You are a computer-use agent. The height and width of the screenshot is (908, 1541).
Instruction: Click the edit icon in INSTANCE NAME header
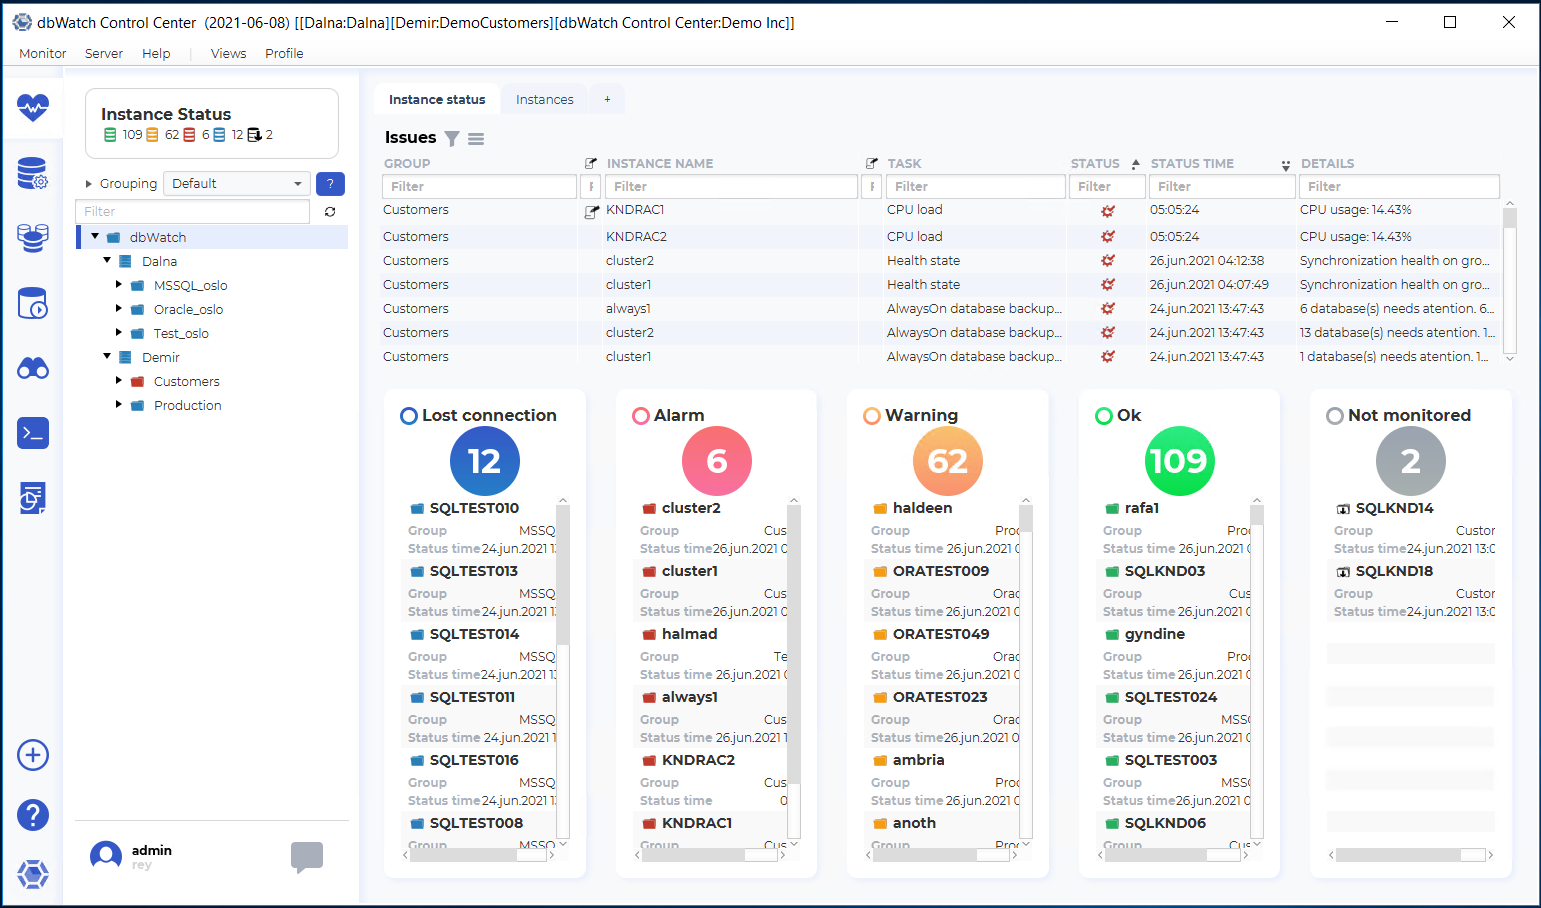(872, 163)
